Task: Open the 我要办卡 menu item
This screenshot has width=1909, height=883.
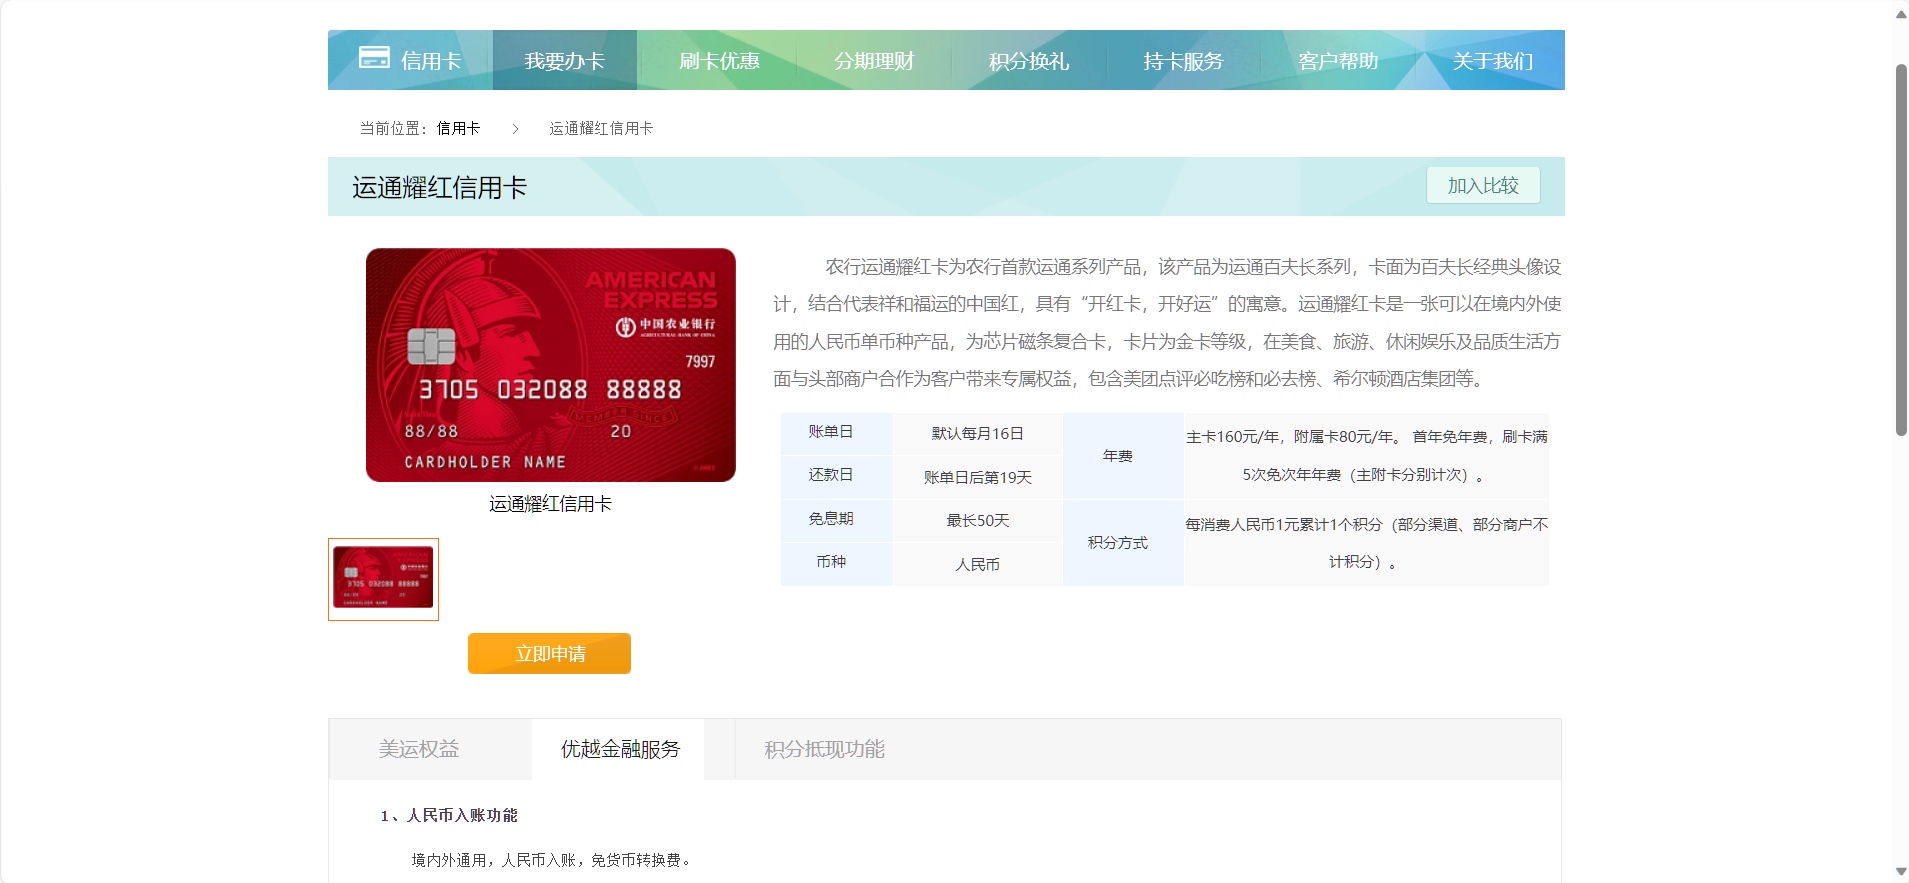Action: pyautogui.click(x=565, y=61)
